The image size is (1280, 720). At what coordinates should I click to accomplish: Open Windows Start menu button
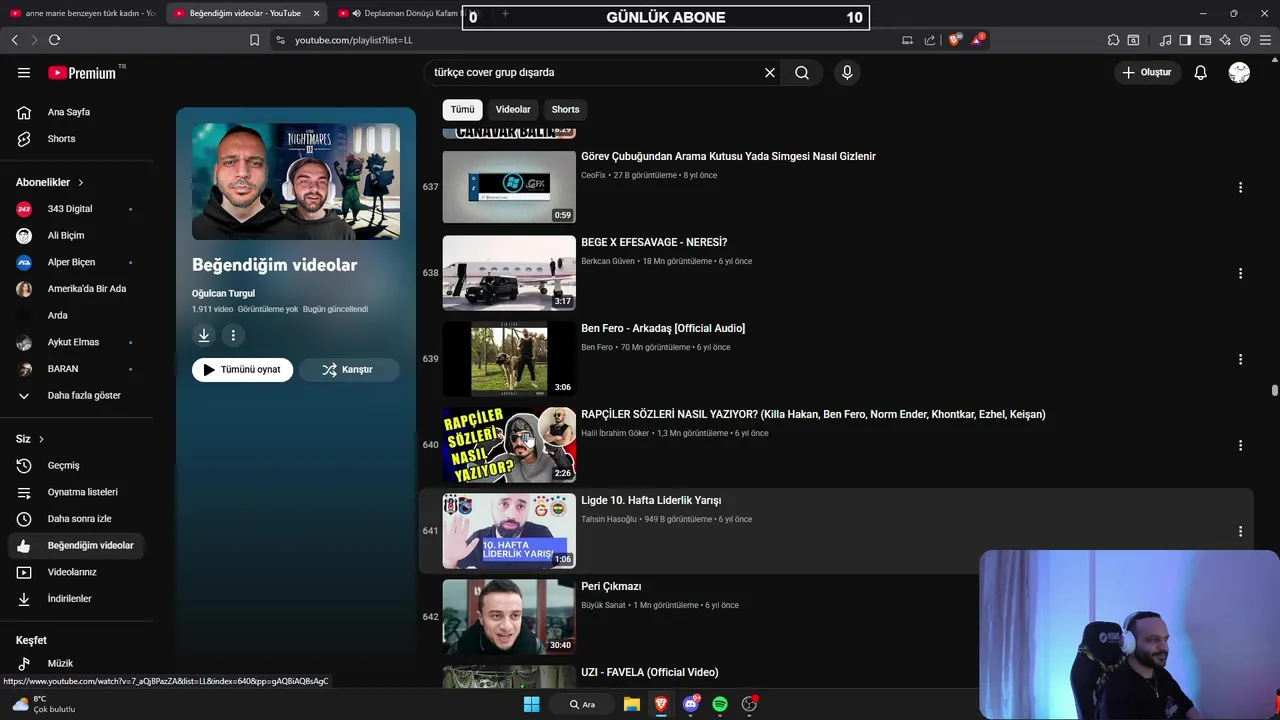coord(532,704)
